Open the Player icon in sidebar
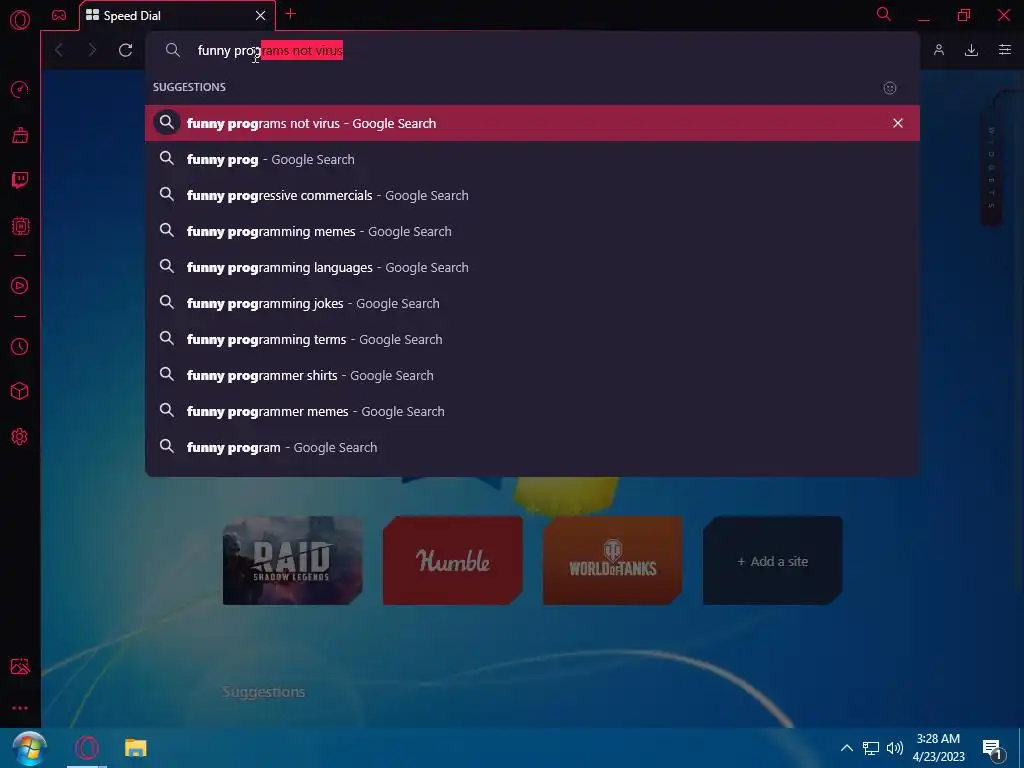The width and height of the screenshot is (1024, 768). click(20, 285)
